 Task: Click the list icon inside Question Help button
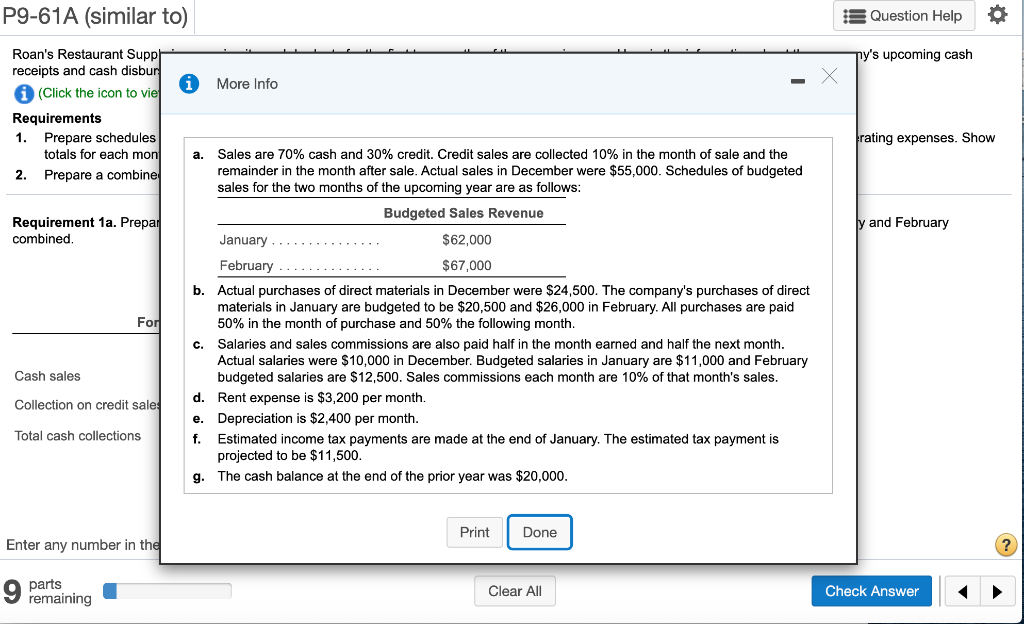click(x=855, y=16)
